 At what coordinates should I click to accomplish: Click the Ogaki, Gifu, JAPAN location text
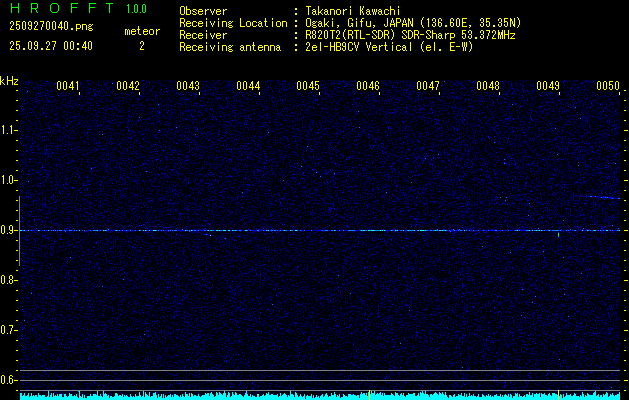(413, 23)
